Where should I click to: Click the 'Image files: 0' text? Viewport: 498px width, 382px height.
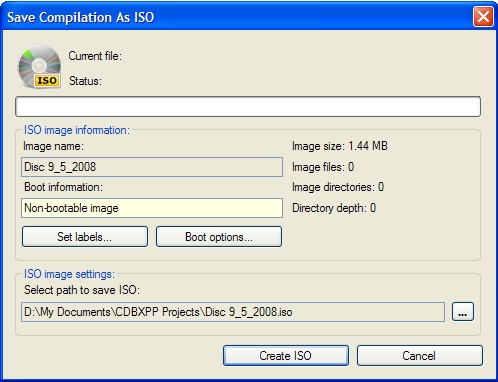click(x=323, y=167)
